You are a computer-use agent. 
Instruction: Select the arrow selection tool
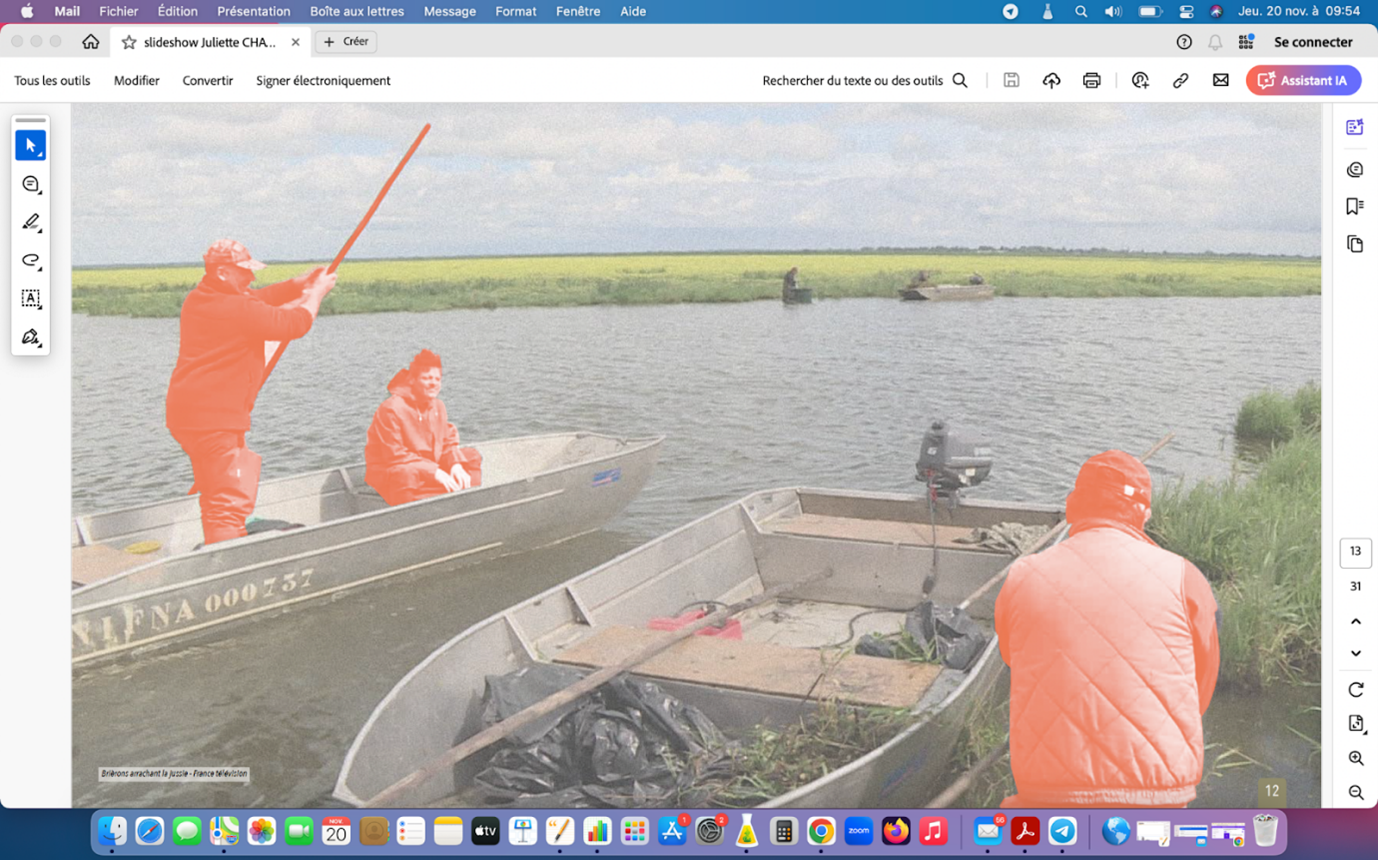(30, 146)
